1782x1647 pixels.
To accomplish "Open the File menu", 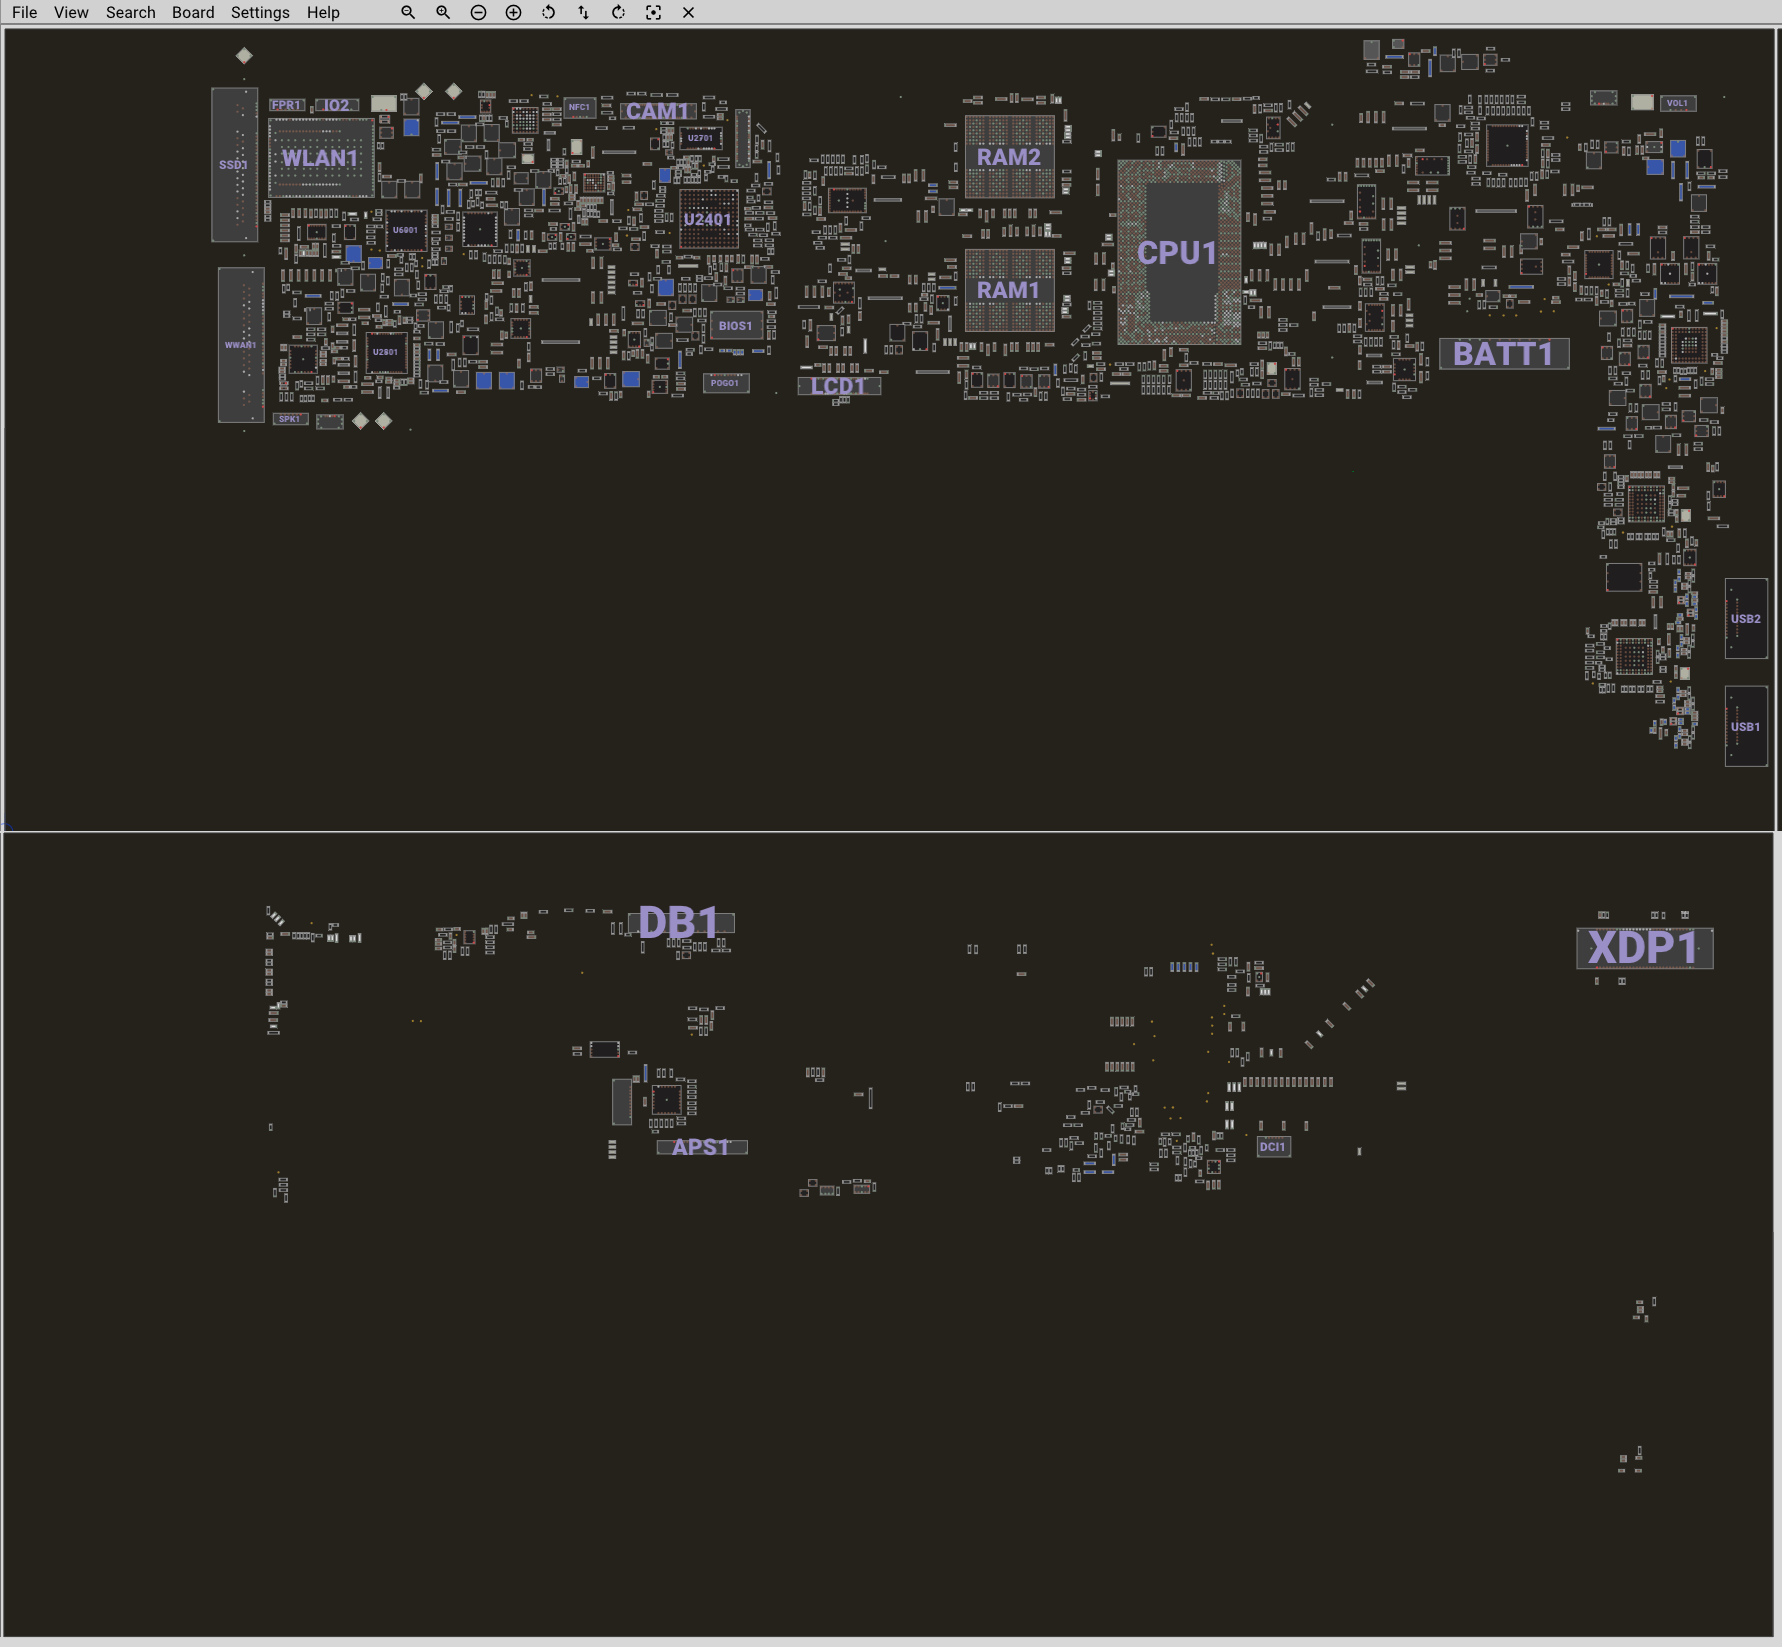I will [24, 13].
